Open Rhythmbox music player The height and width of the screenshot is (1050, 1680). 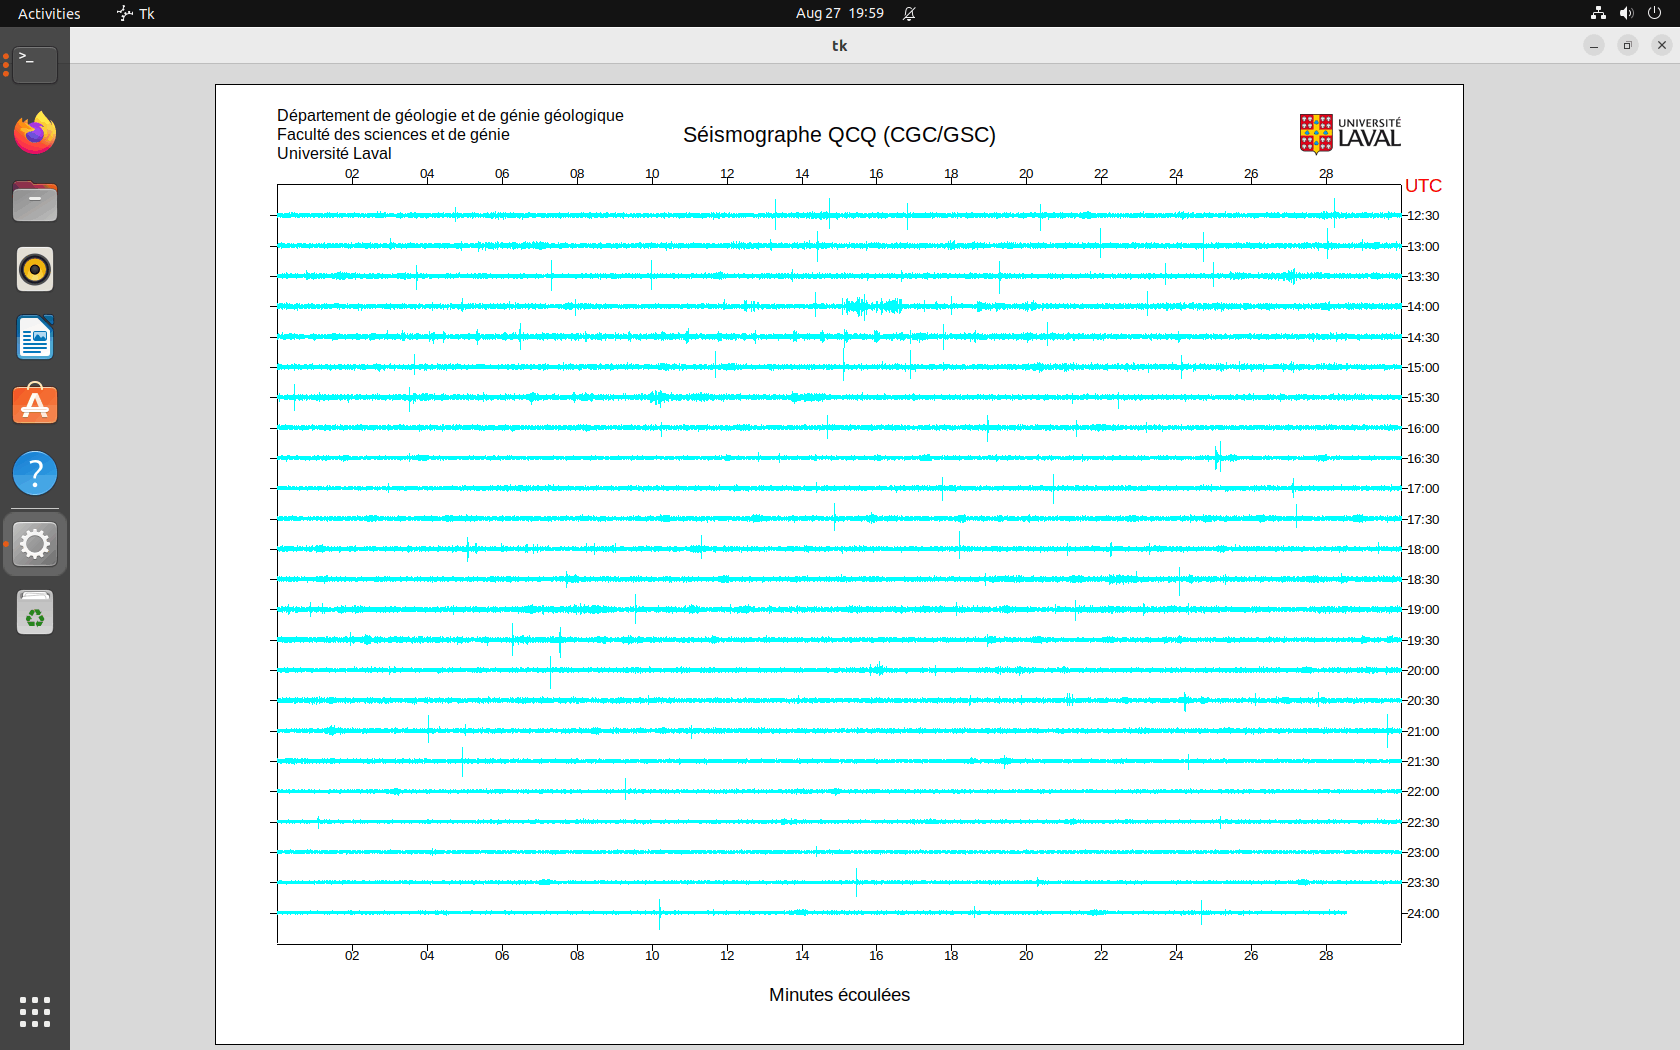point(35,269)
